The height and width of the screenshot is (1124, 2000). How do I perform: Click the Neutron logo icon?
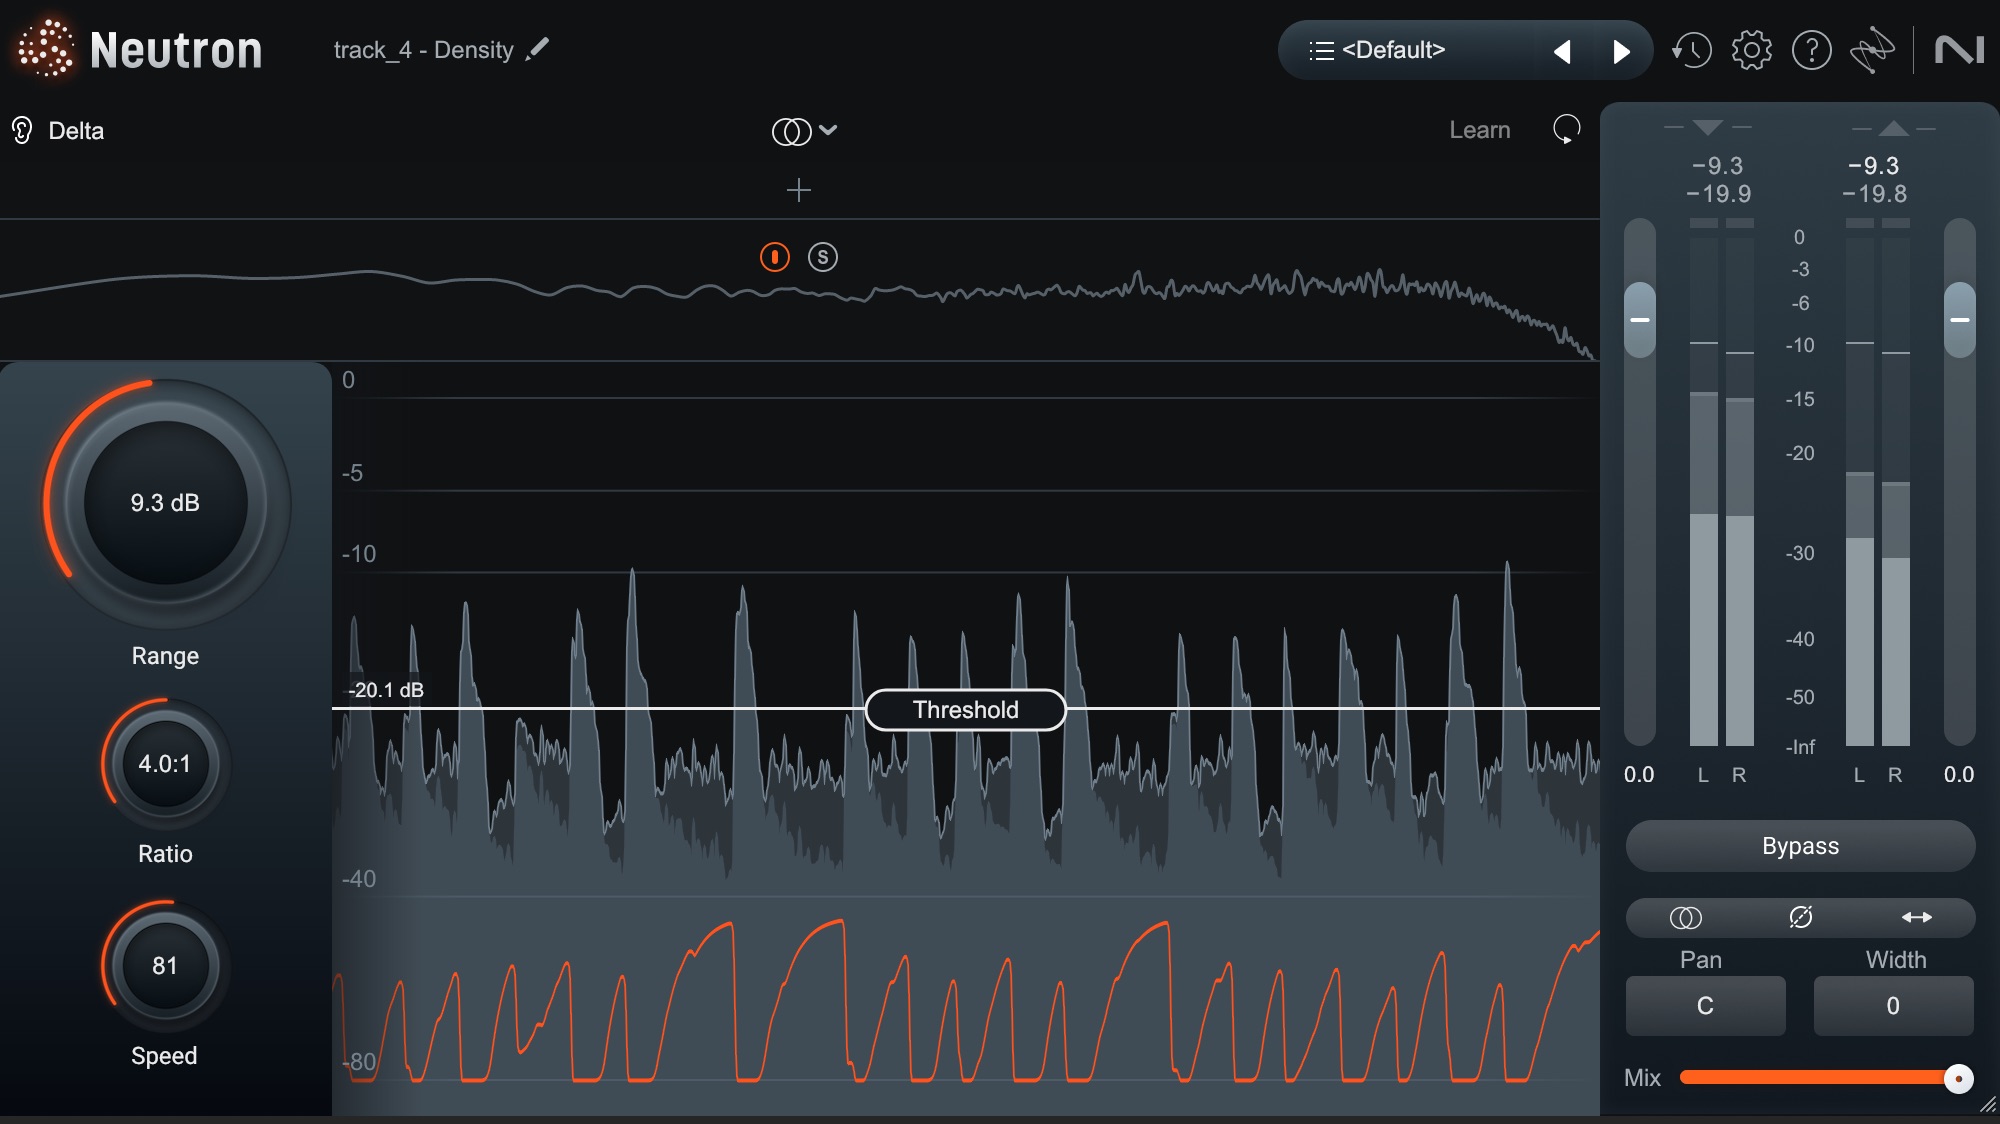(x=45, y=48)
